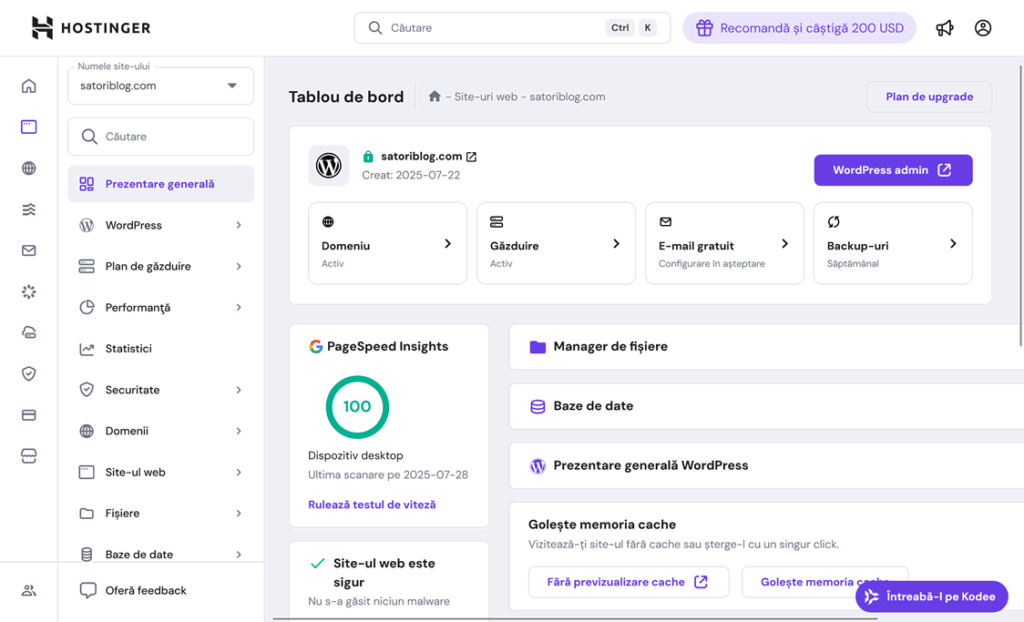Click Plan de upgrade button

point(929,97)
